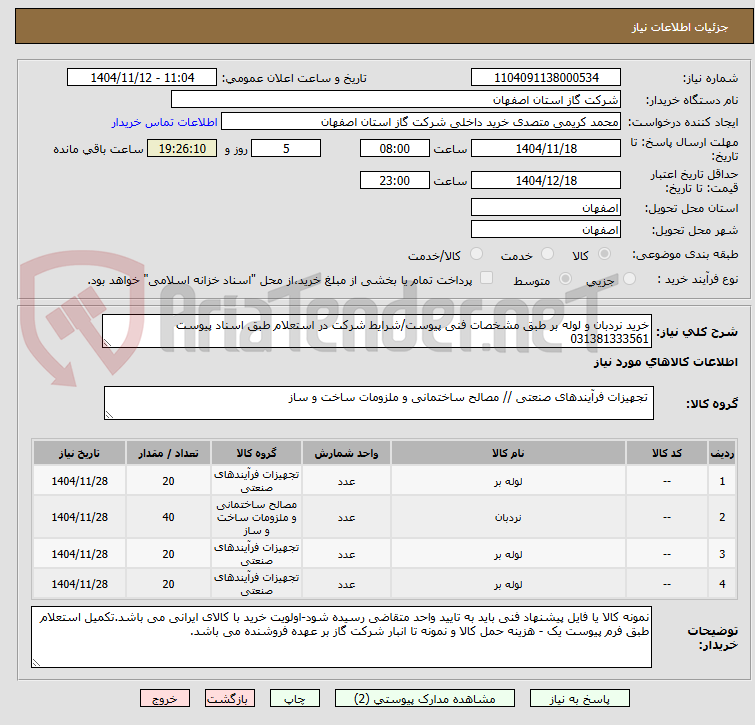The width and height of the screenshot is (755, 725).
Task: Click date 1404/11/28 in row 4
Action: (x=79, y=584)
